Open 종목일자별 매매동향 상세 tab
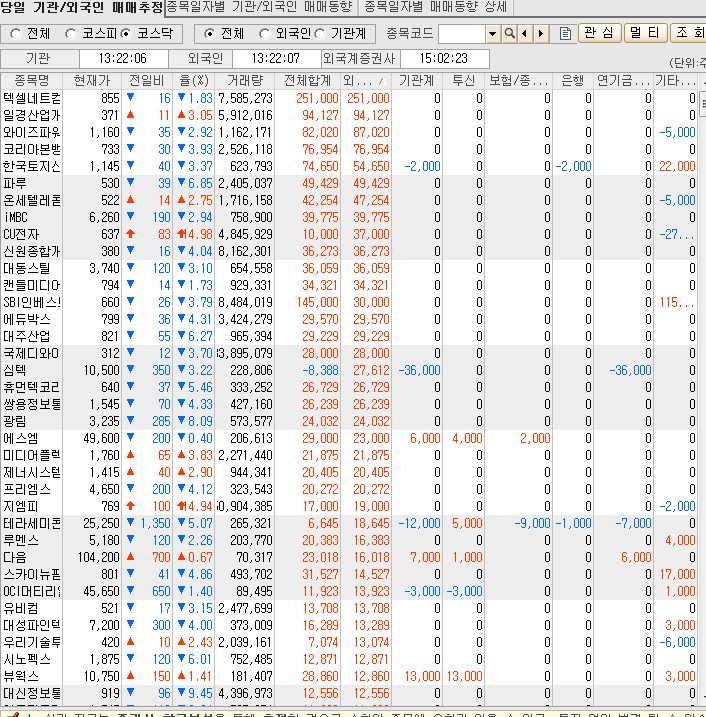The height and width of the screenshot is (717, 706). (435, 7)
